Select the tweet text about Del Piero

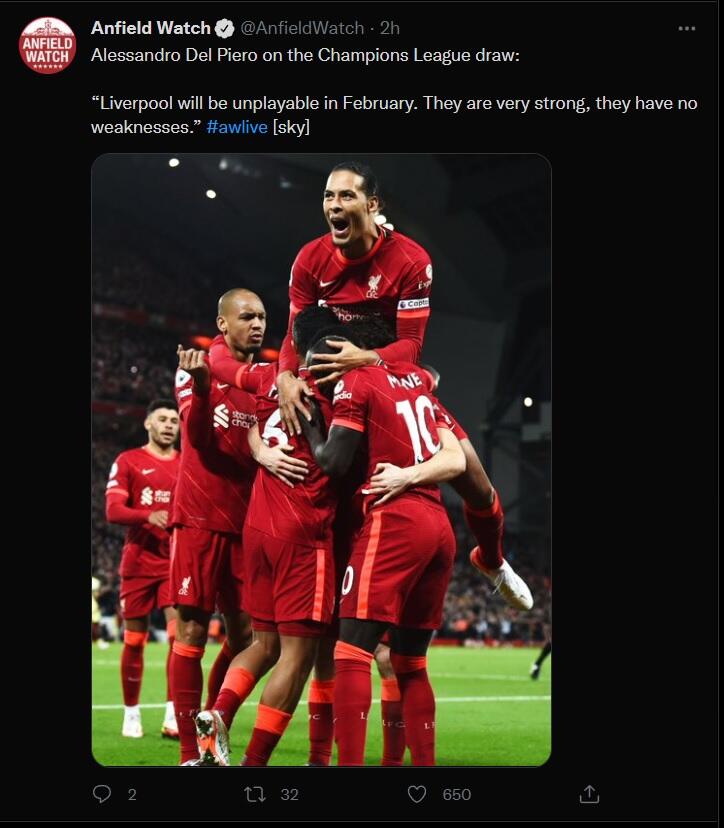pyautogui.click(x=305, y=55)
